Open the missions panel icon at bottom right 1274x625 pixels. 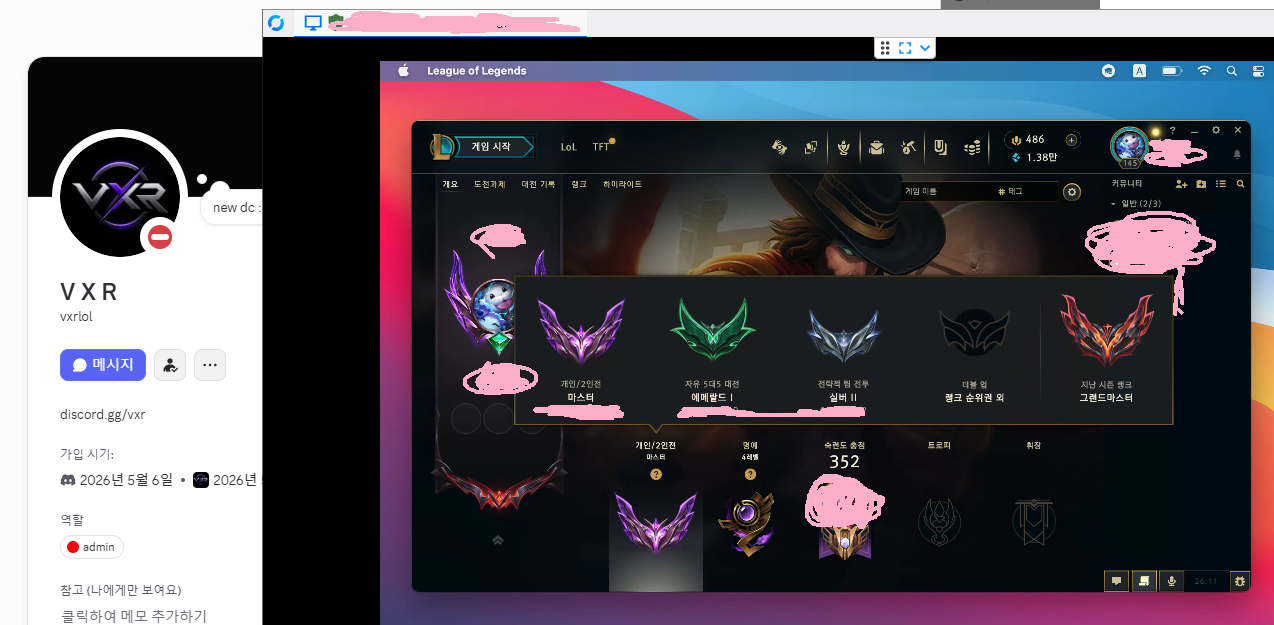pos(1144,580)
